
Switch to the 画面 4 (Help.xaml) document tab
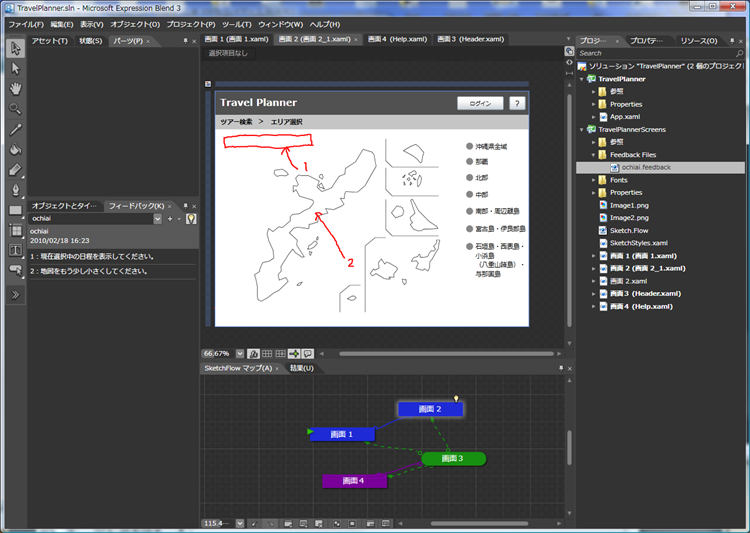click(x=397, y=39)
